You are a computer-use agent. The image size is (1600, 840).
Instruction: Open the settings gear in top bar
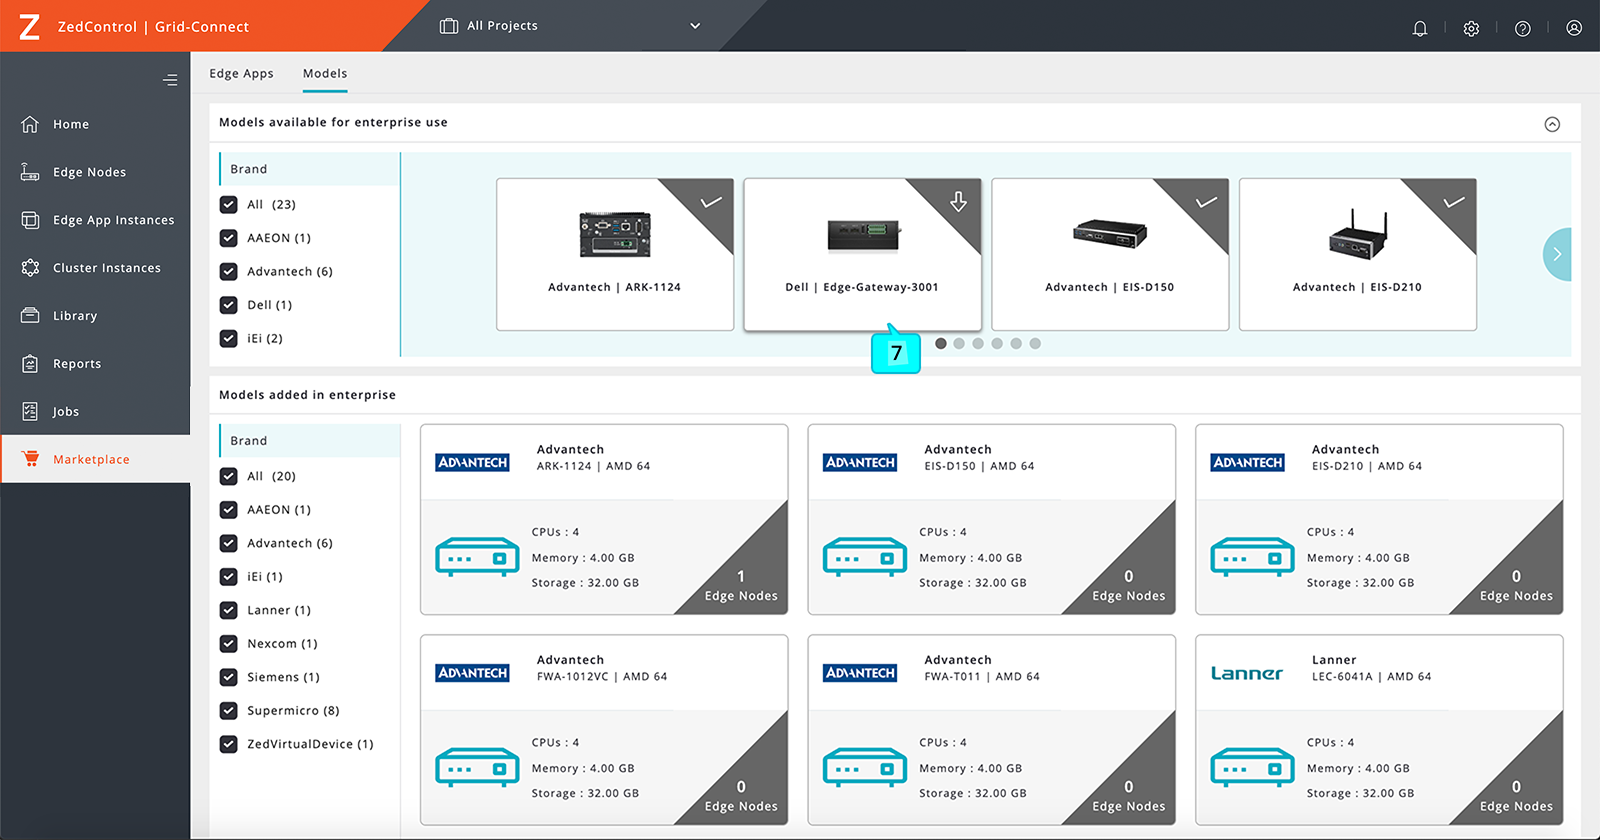(1471, 28)
